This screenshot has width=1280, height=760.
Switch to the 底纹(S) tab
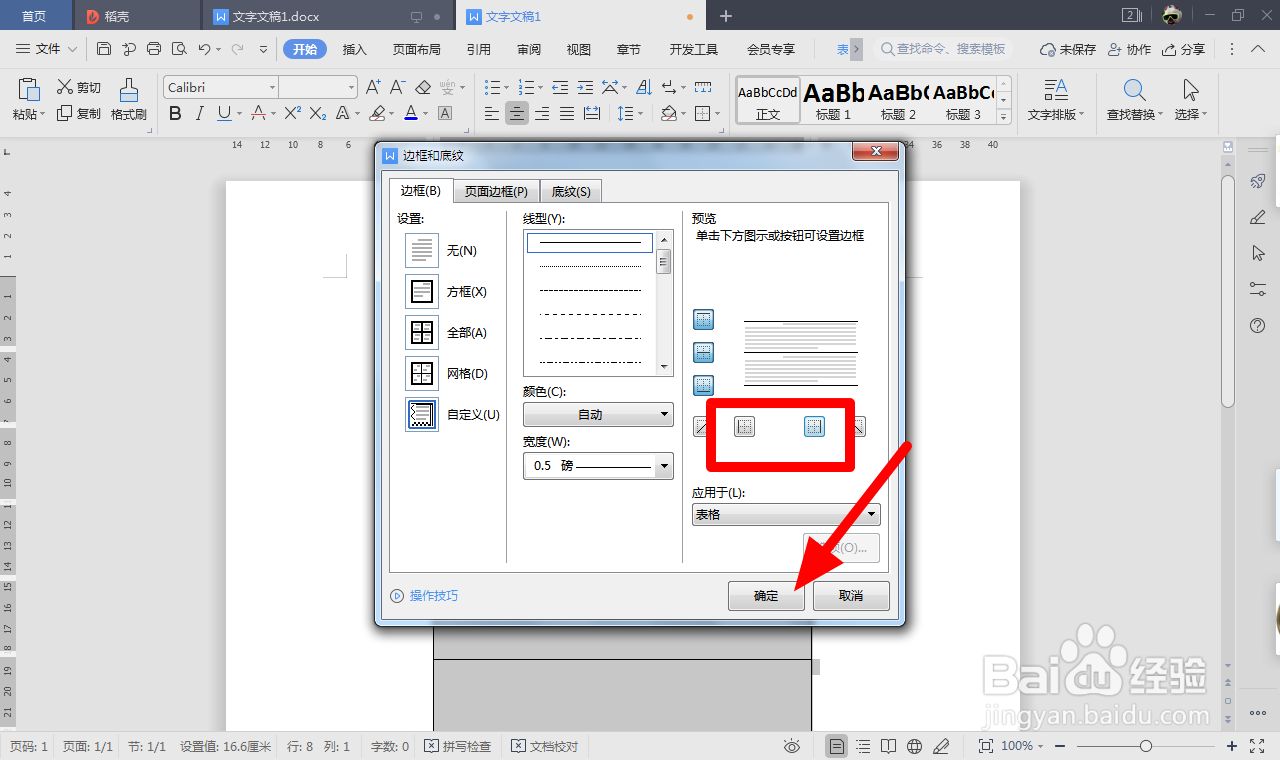[571, 192]
